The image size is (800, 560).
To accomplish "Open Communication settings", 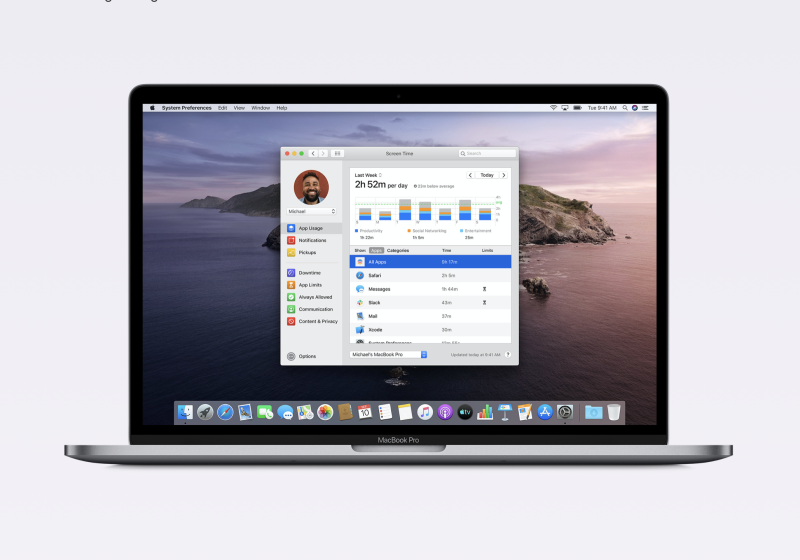I will pyautogui.click(x=315, y=309).
